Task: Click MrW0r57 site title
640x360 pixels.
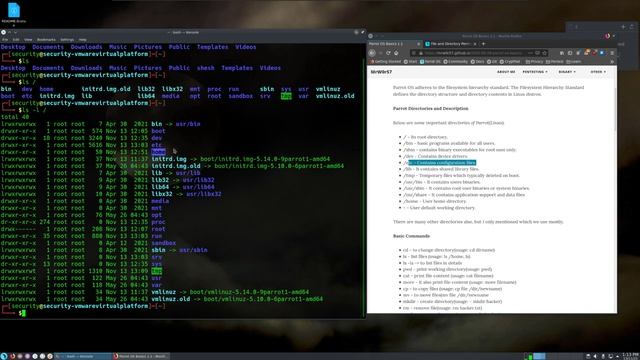Action: [381, 72]
